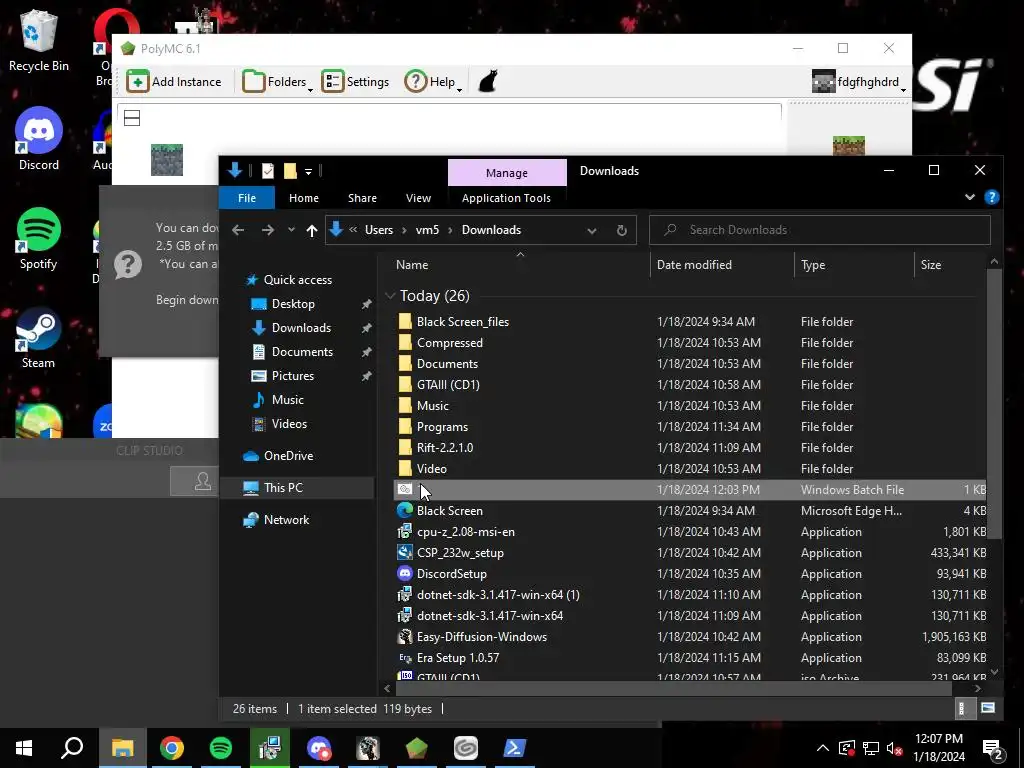Image resolution: width=1024 pixels, height=768 pixels.
Task: Click the vm5 breadcrumb in address bar
Action: (x=427, y=230)
